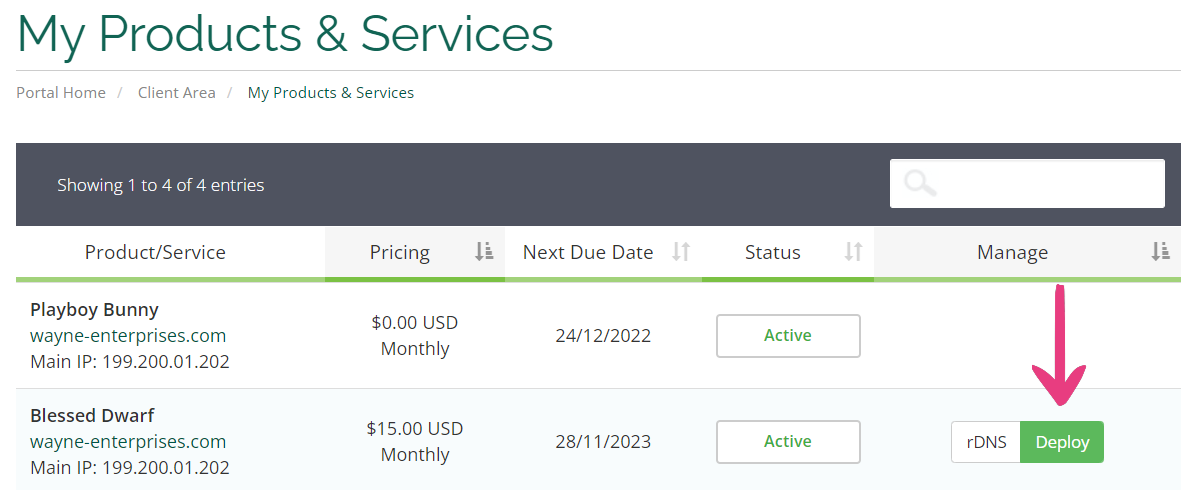The height and width of the screenshot is (490, 1200).
Task: Click the 28/11/2023 due date cell
Action: pos(603,441)
